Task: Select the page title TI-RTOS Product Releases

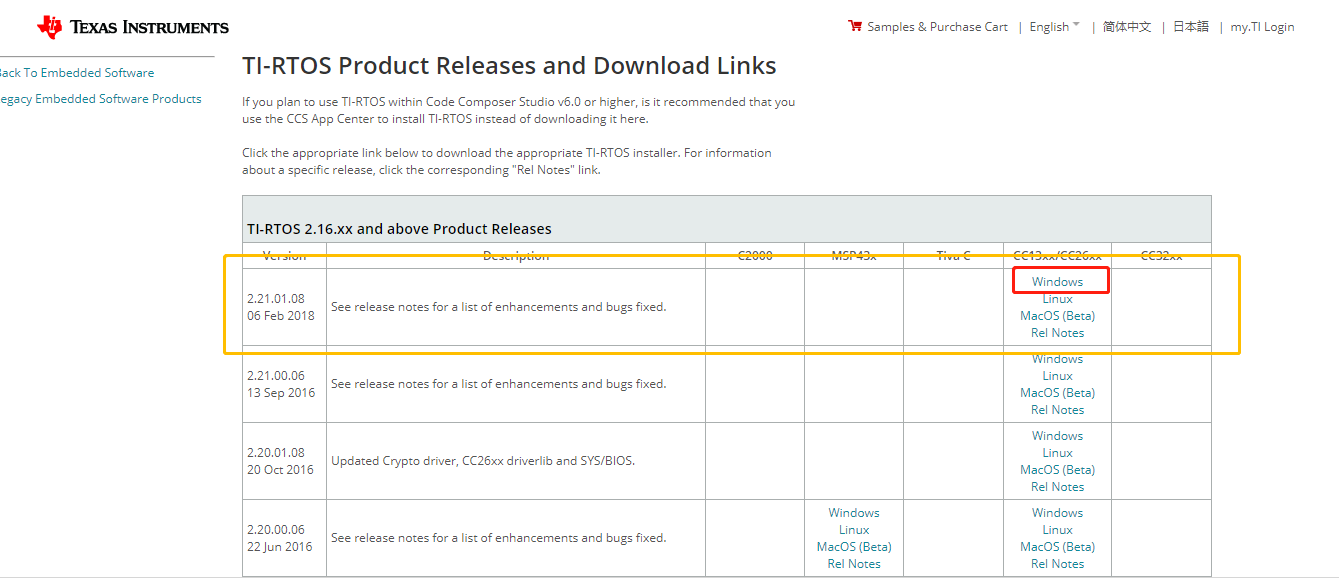Action: point(509,66)
